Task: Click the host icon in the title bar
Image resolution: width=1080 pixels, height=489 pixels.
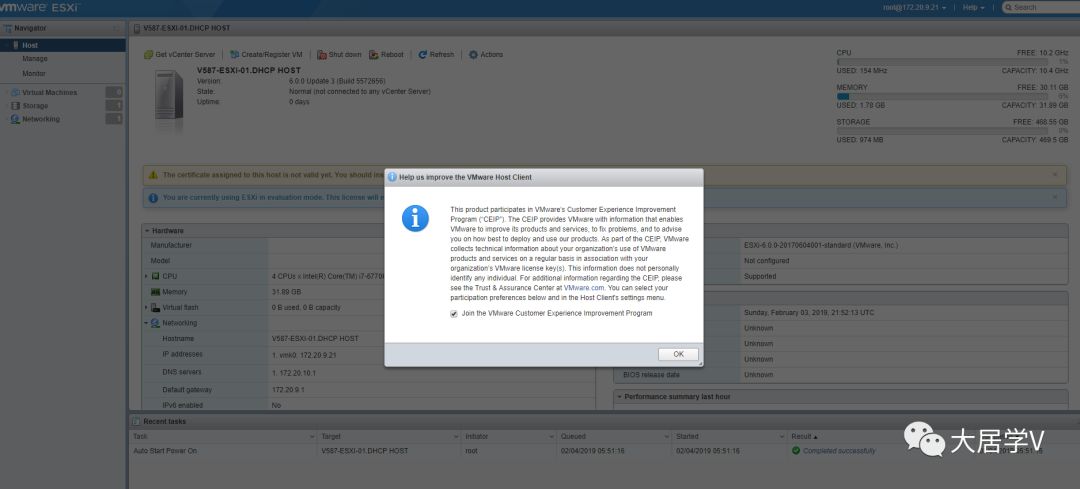Action: [137, 28]
